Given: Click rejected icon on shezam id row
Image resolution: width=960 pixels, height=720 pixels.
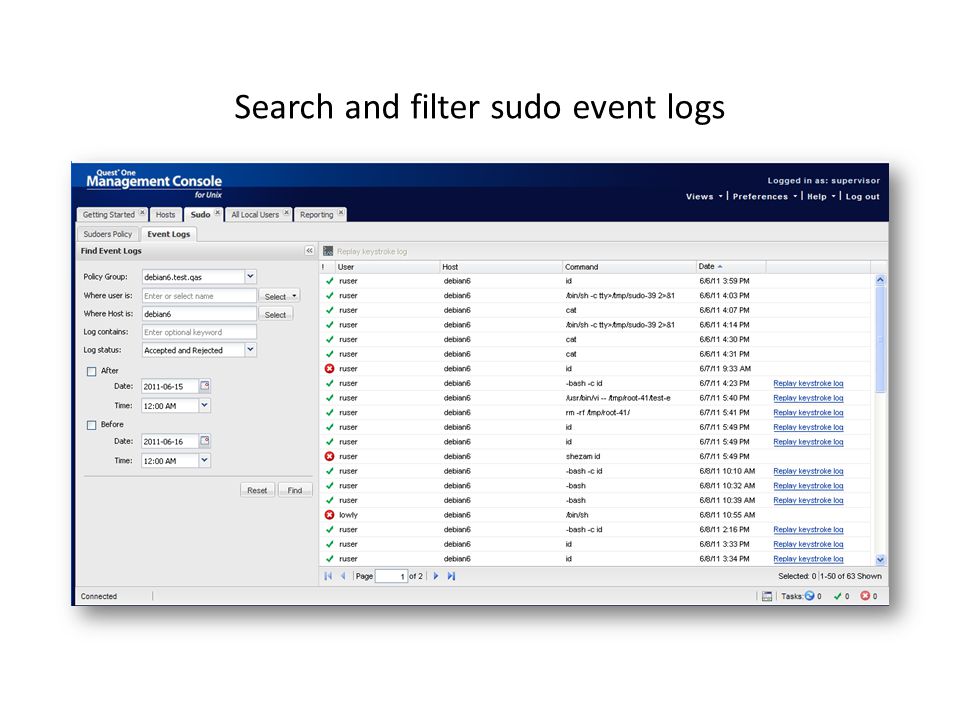Looking at the screenshot, I should coord(329,456).
